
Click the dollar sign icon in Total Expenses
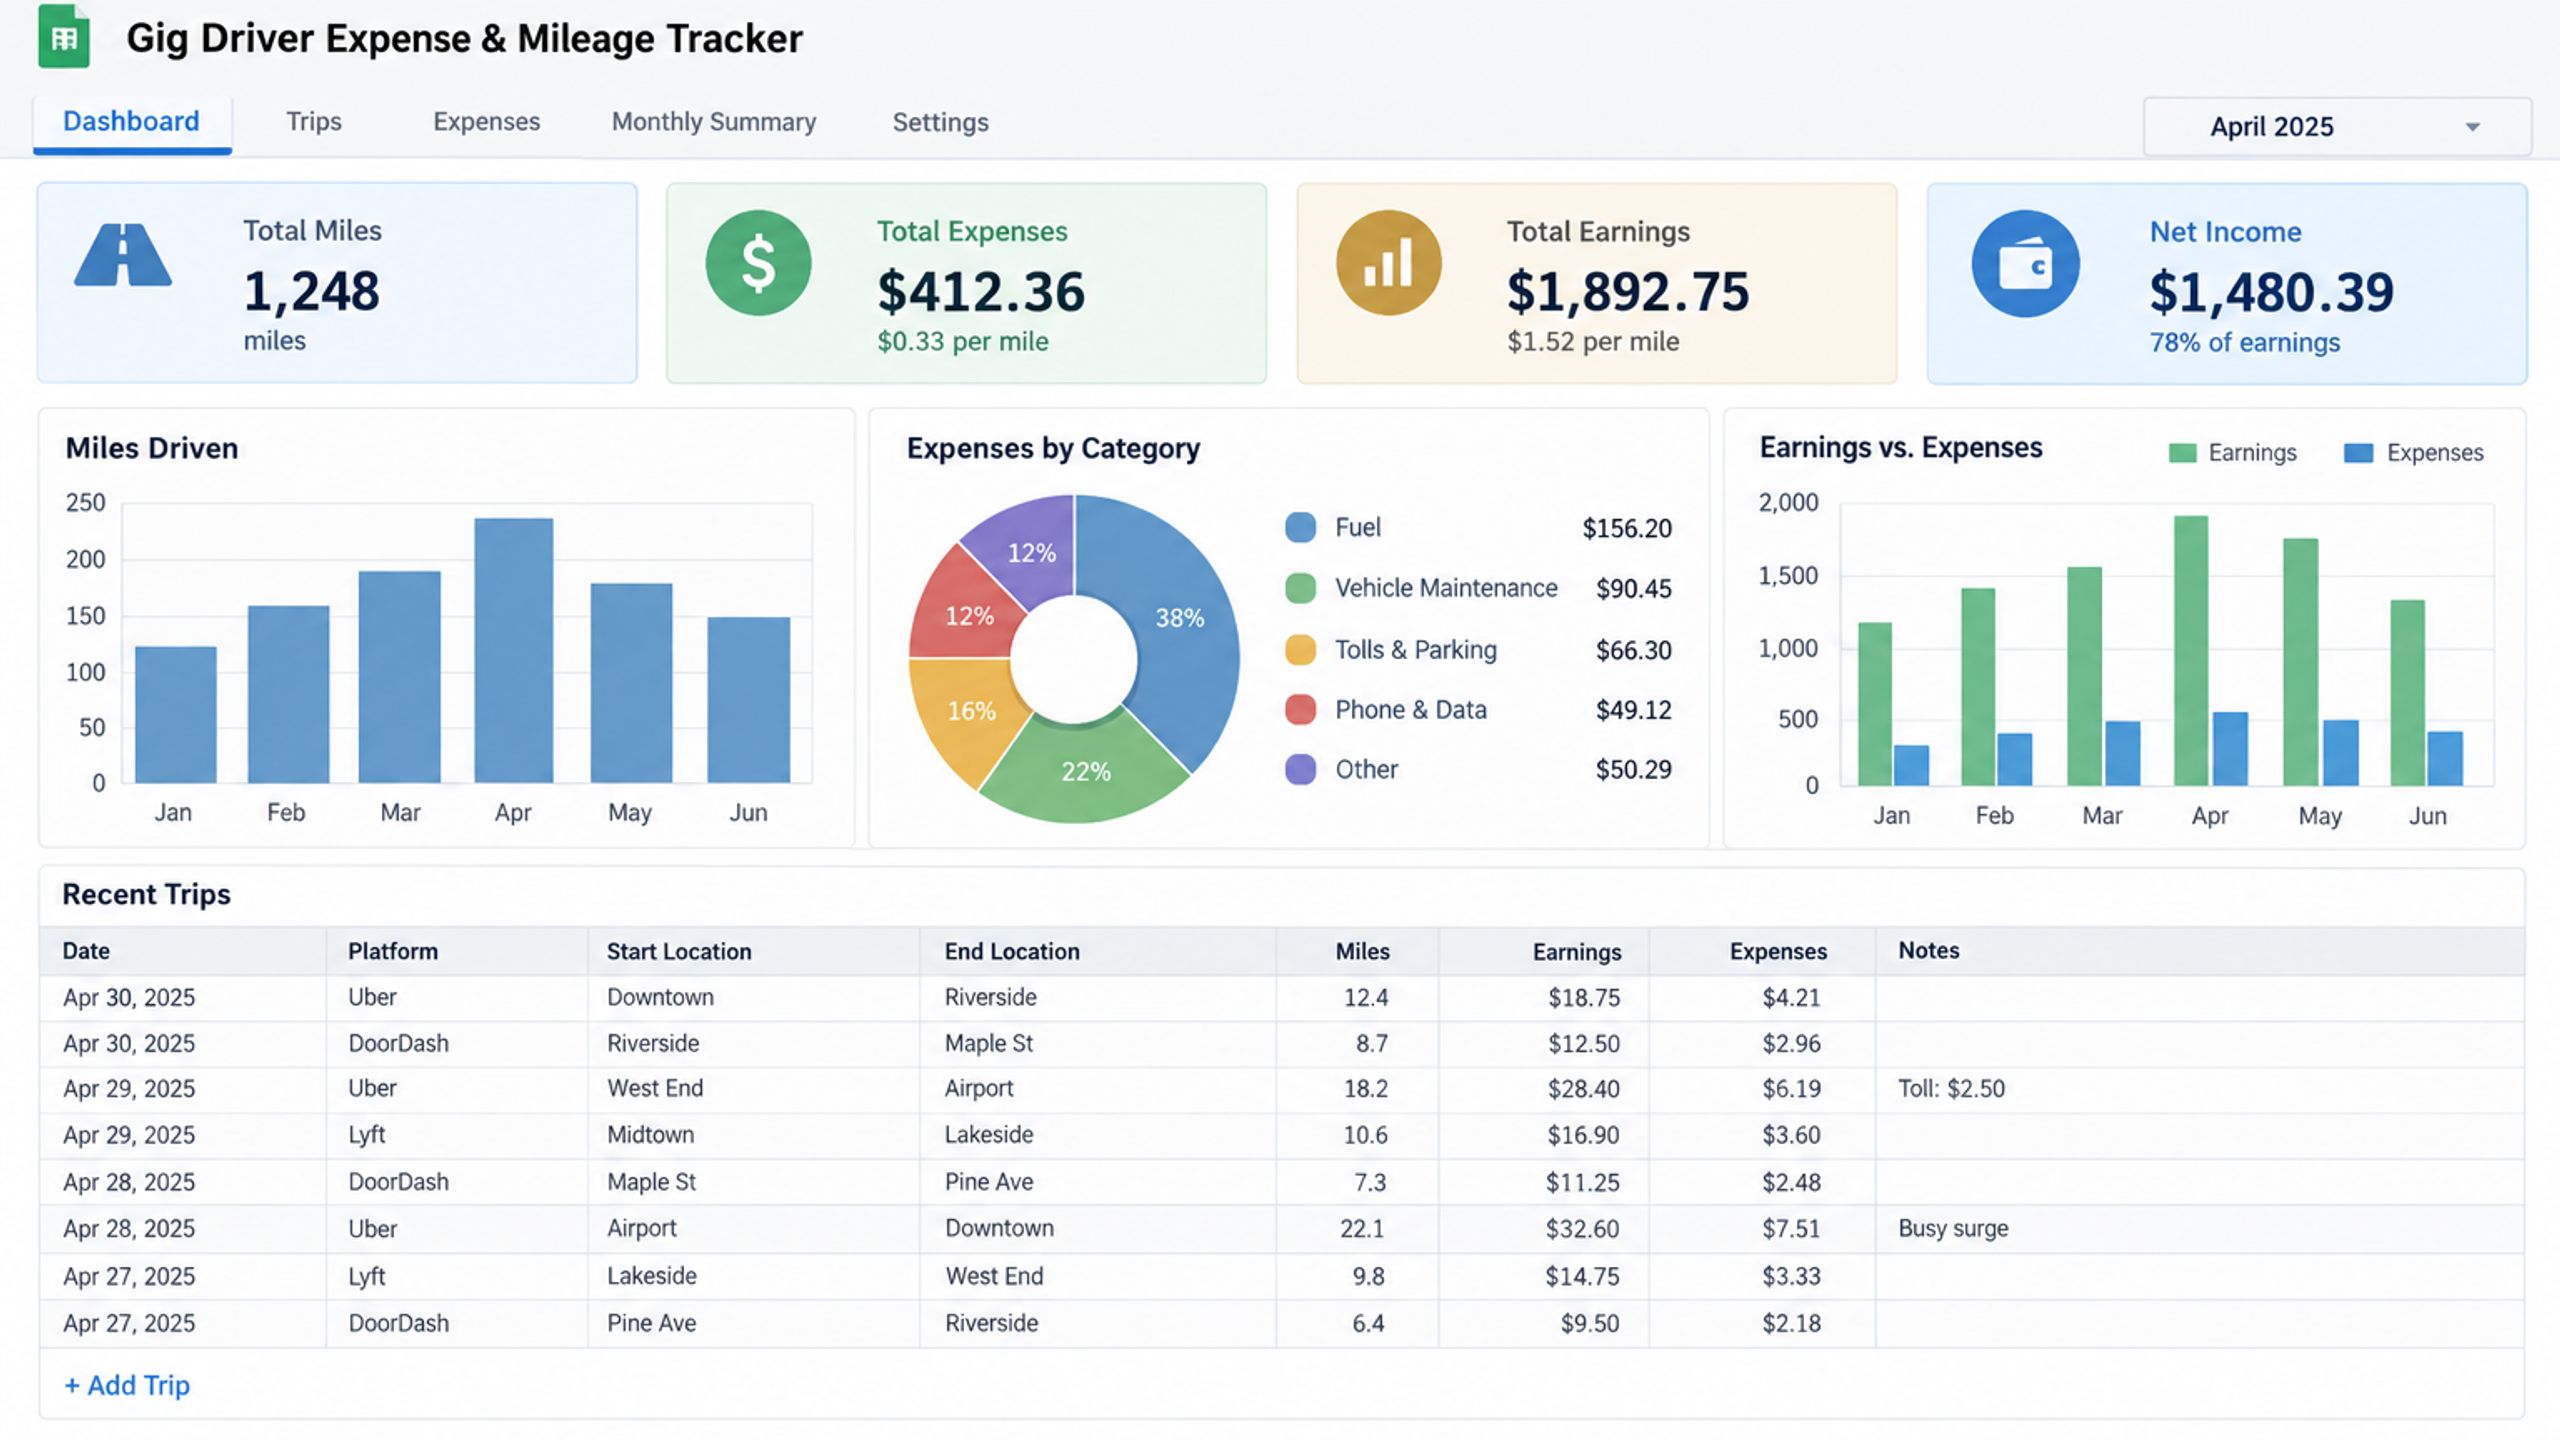pos(758,263)
